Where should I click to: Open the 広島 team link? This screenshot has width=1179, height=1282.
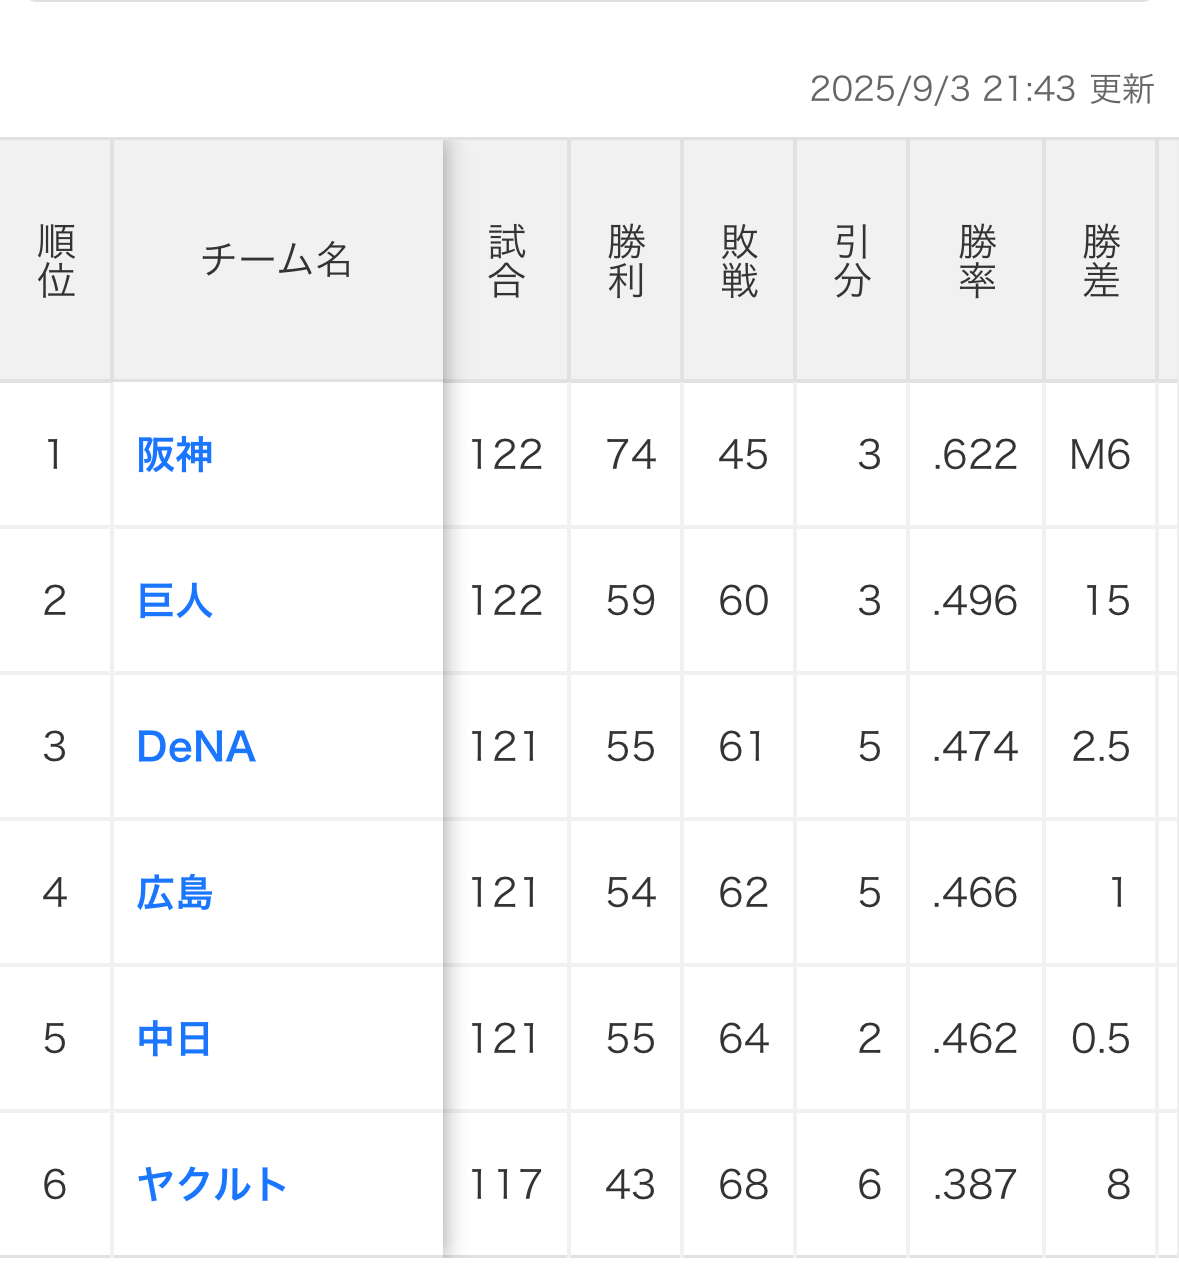tap(175, 893)
